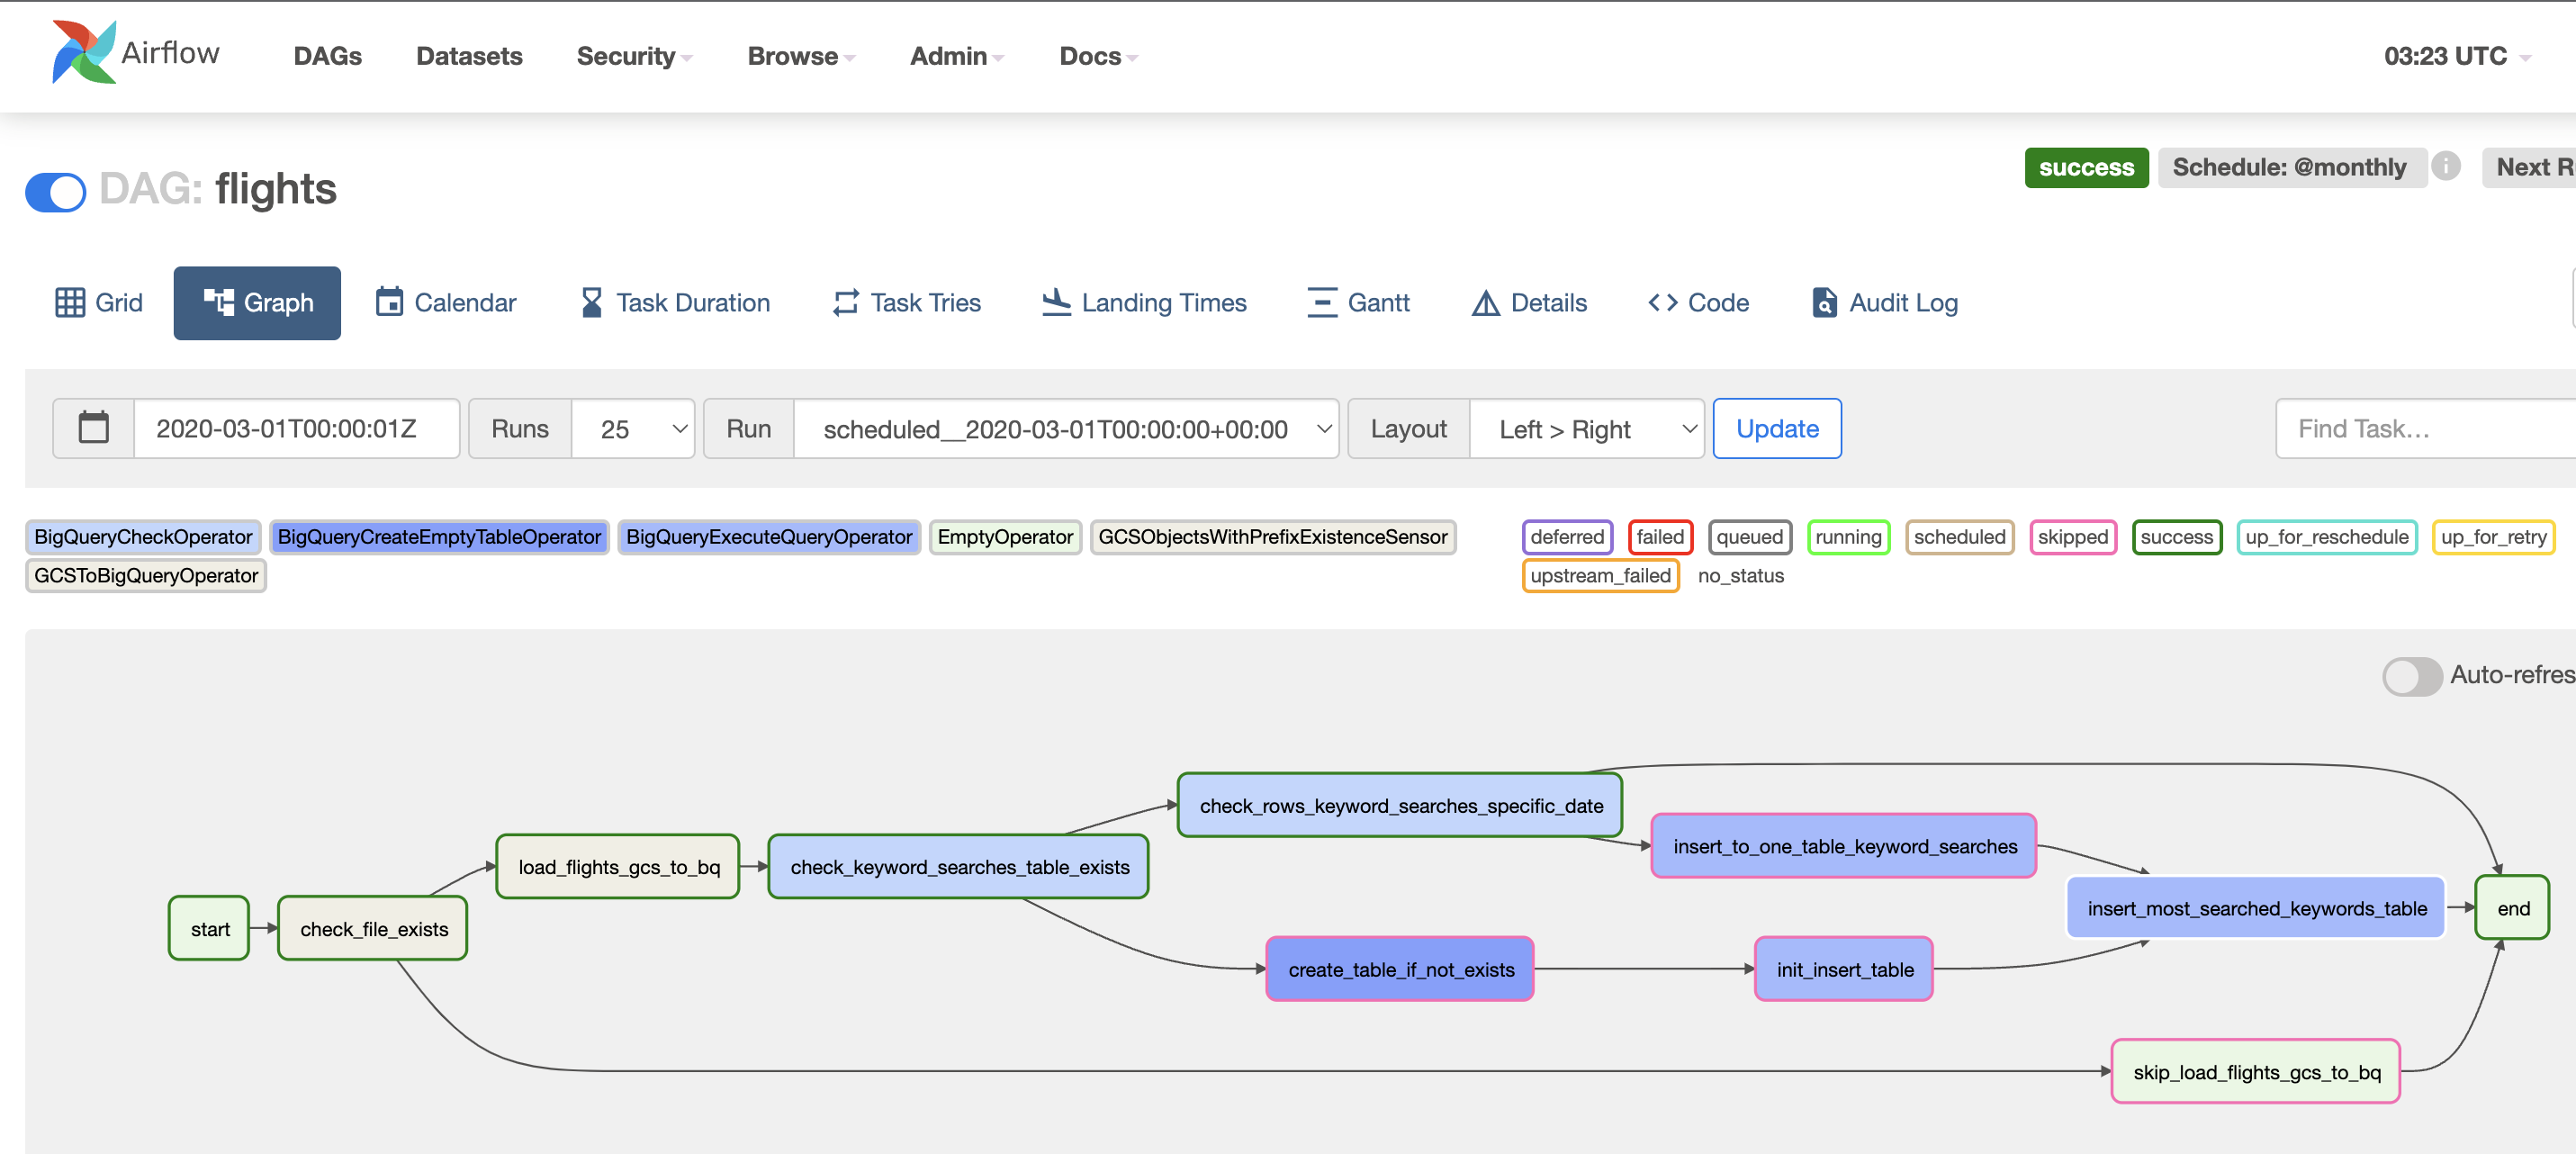Enable the Auto-refresh switch
The image size is (2576, 1154).
click(2411, 676)
